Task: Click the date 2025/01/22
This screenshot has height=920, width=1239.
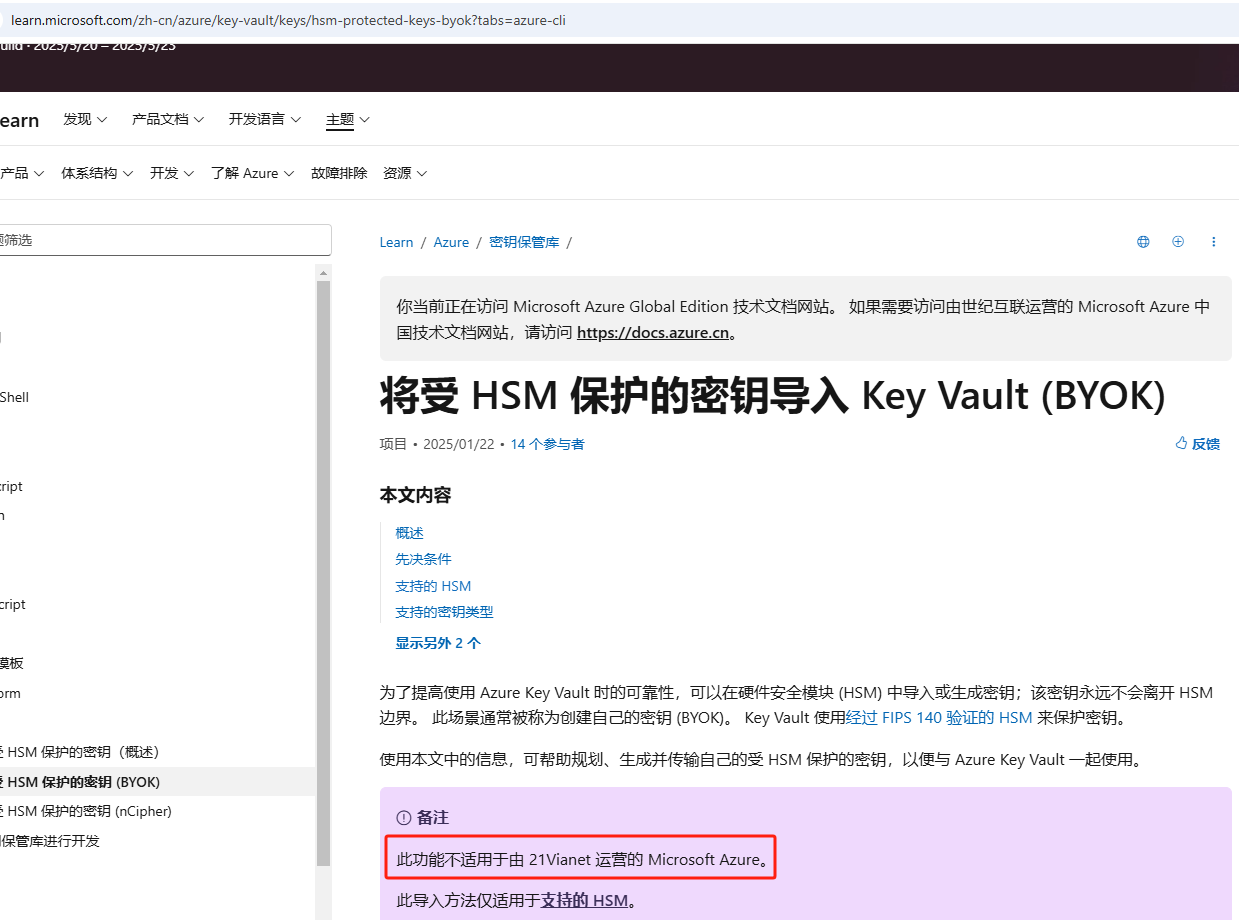Action: 459,444
